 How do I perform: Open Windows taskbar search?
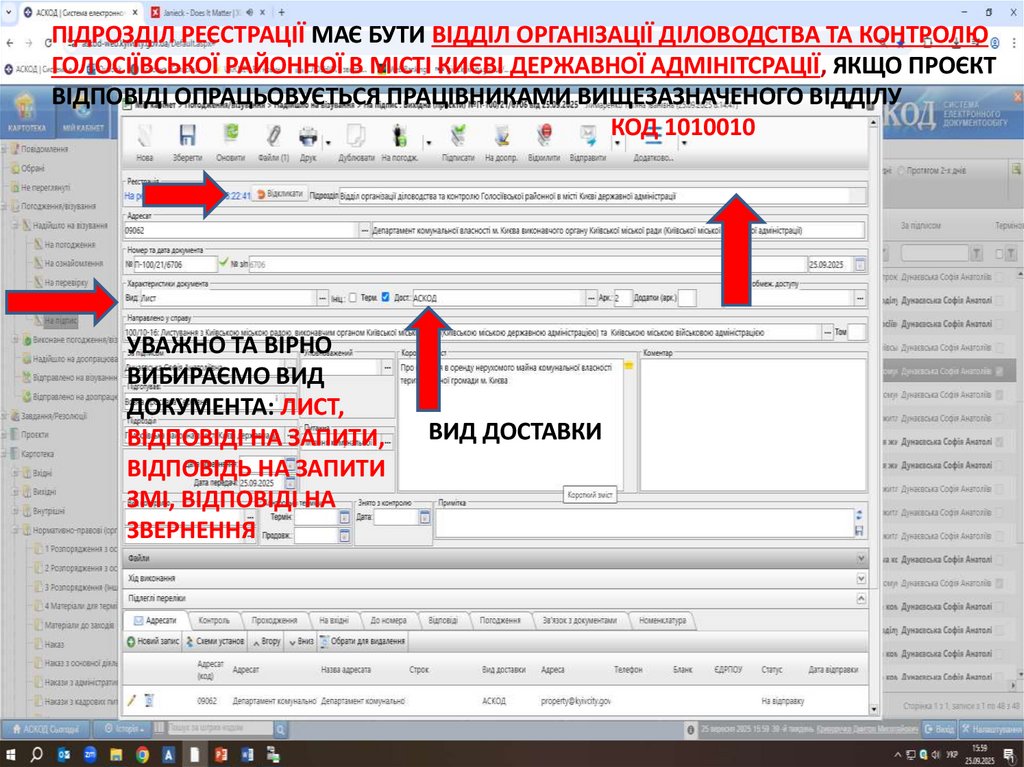pos(37,755)
